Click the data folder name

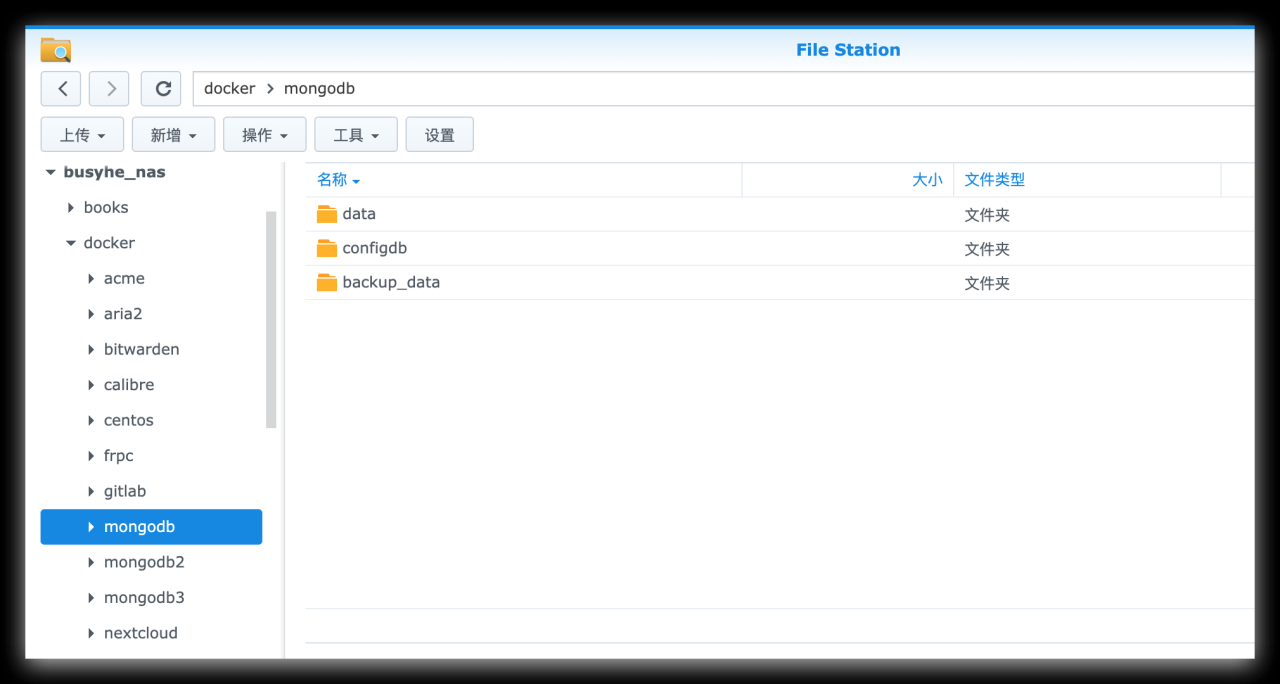coord(359,214)
